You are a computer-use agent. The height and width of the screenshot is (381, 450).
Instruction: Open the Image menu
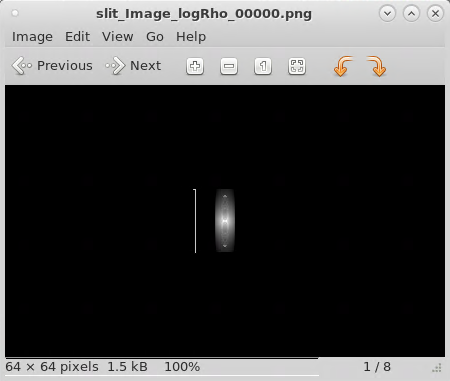[x=32, y=37]
